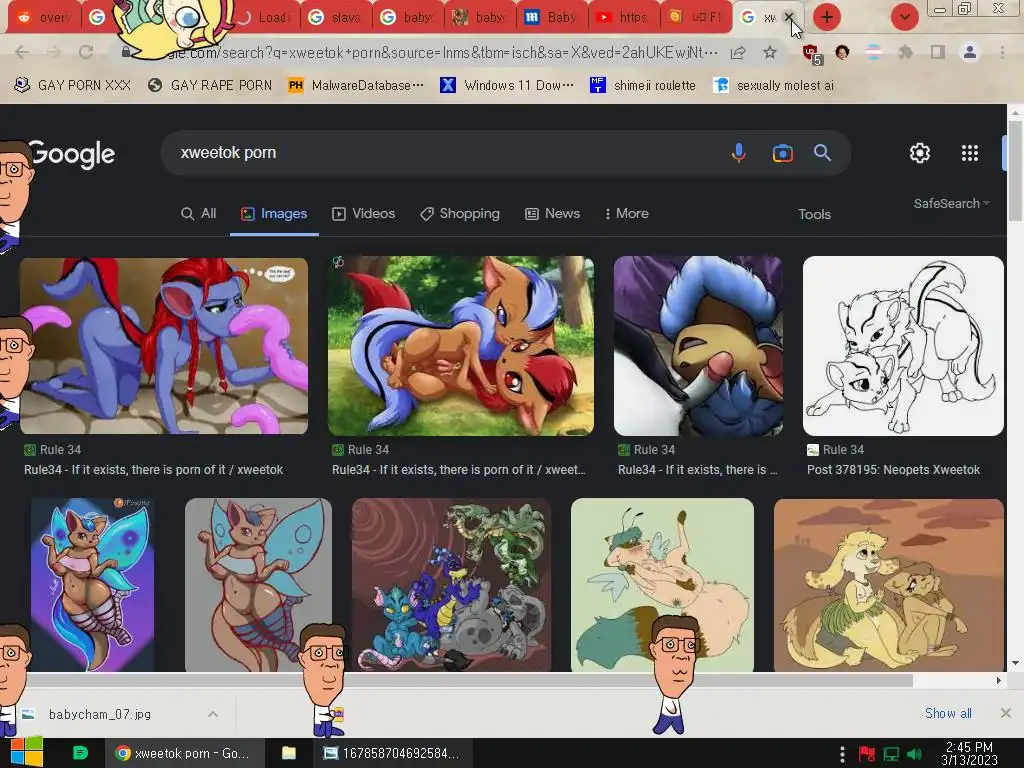Click the Google logo
Viewport: 1024px width, 768px height.
click(72, 154)
